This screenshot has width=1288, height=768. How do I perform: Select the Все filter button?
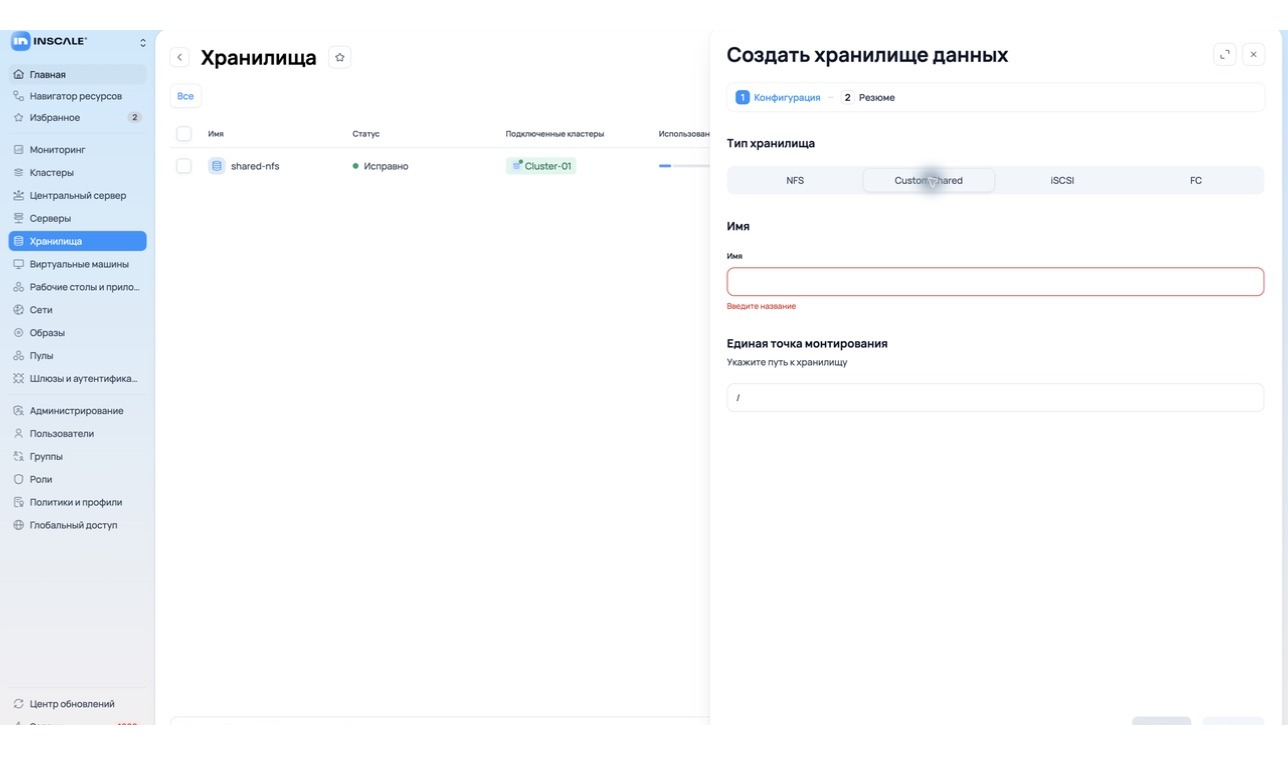[x=185, y=96]
